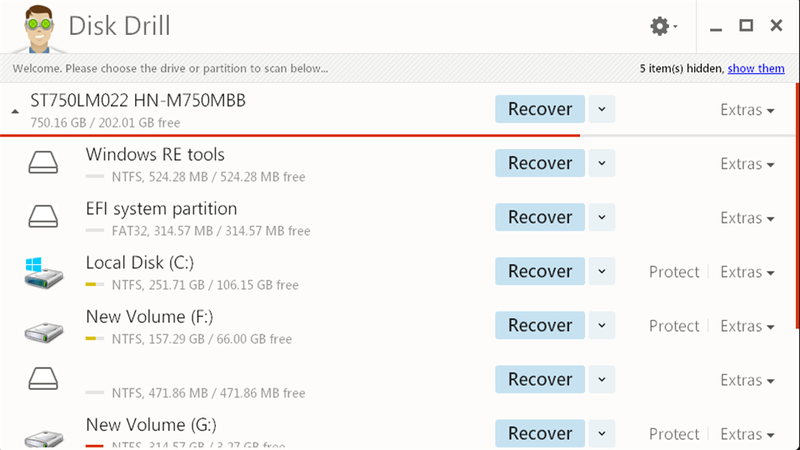Collapse the ST750LM022 drive partition list
This screenshot has width=800, height=450.
coord(14,111)
